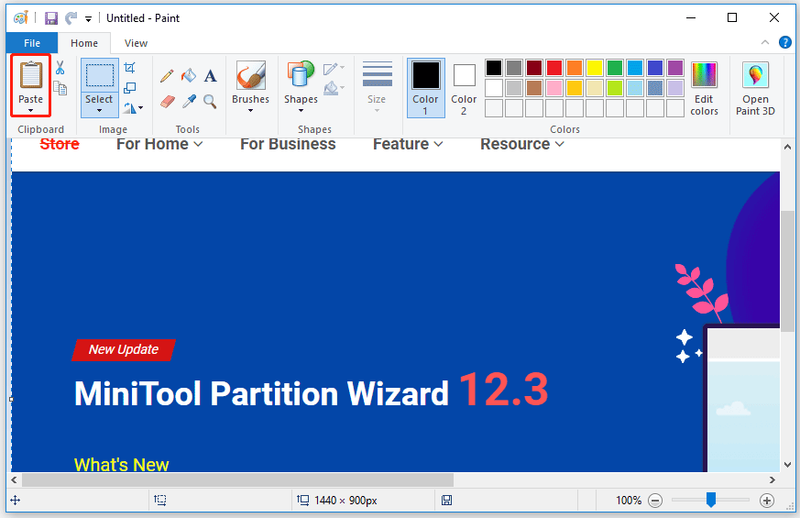Choose Color 2 background button

[464, 88]
